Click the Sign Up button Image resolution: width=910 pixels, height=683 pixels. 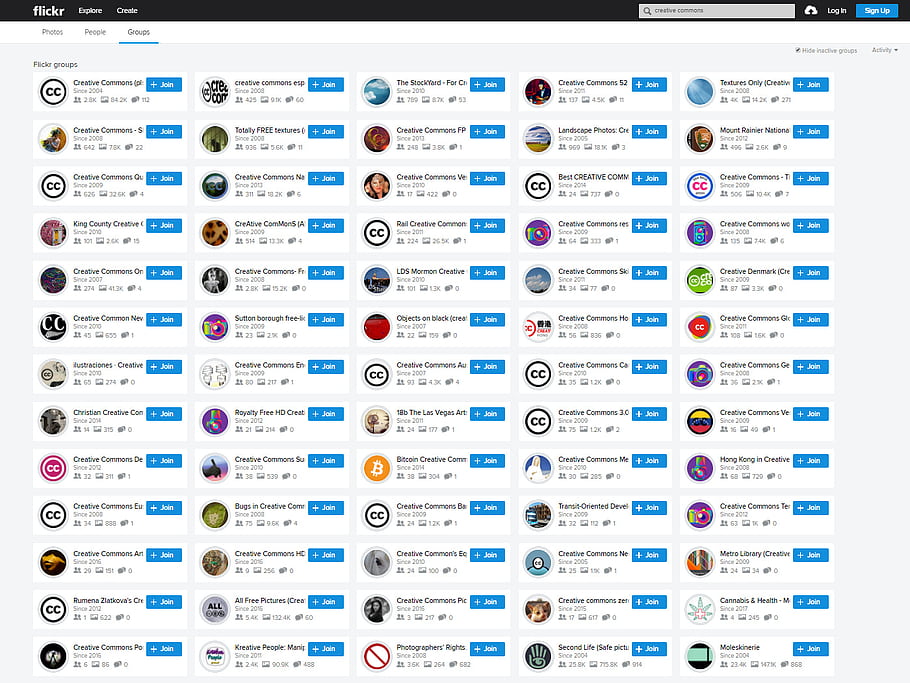click(x=877, y=10)
